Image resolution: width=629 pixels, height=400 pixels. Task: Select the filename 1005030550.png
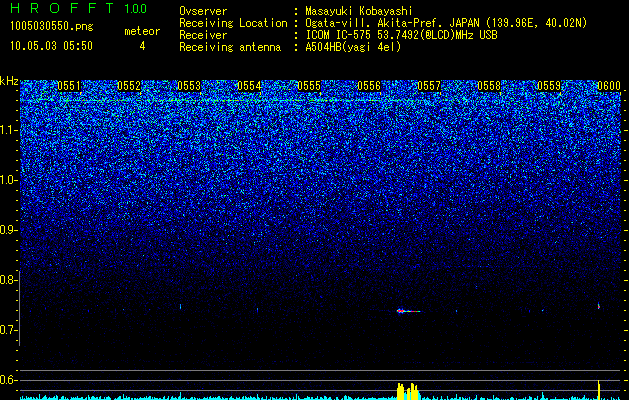coord(52,27)
